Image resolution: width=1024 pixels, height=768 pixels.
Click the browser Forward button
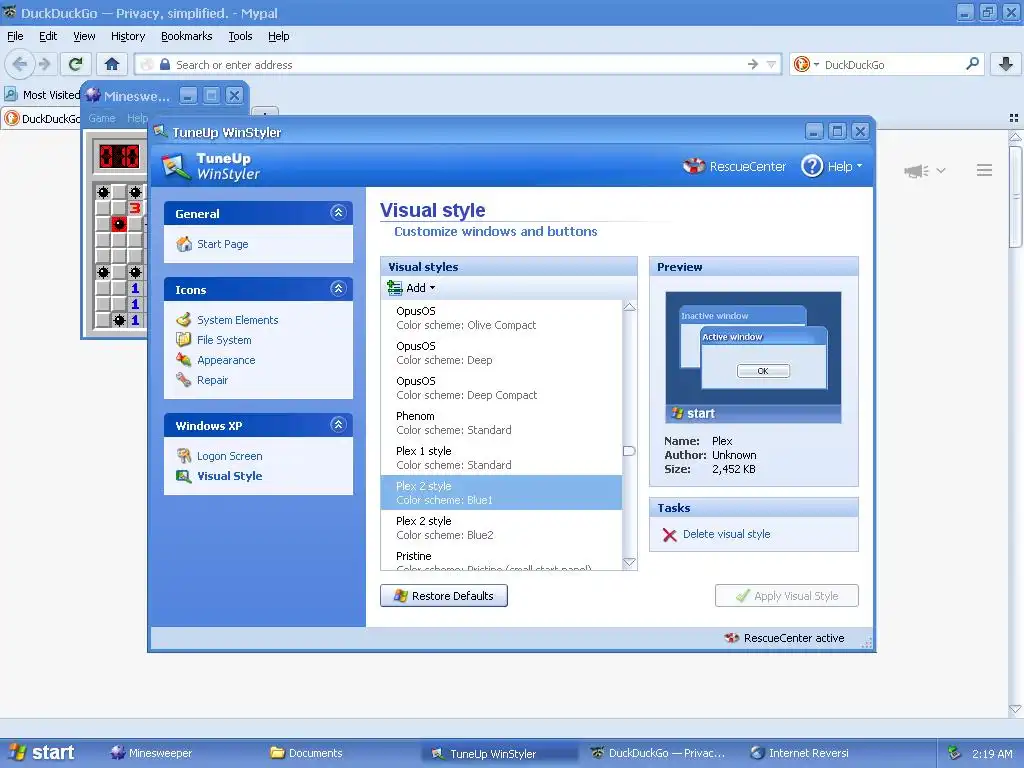[x=44, y=64]
